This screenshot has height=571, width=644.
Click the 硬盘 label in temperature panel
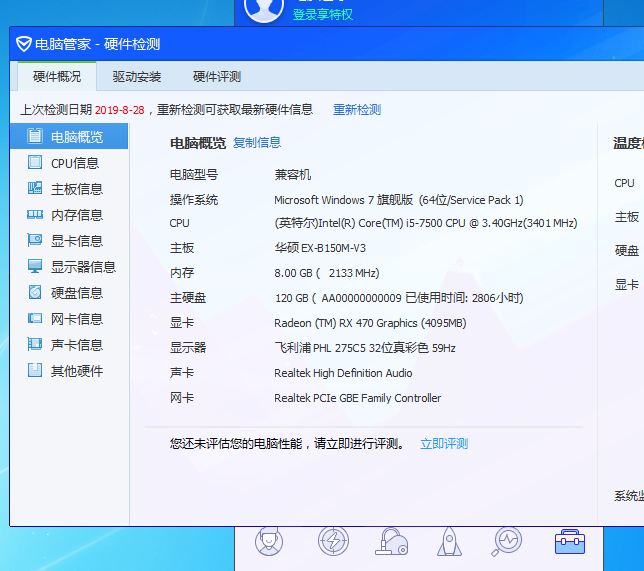click(x=627, y=251)
